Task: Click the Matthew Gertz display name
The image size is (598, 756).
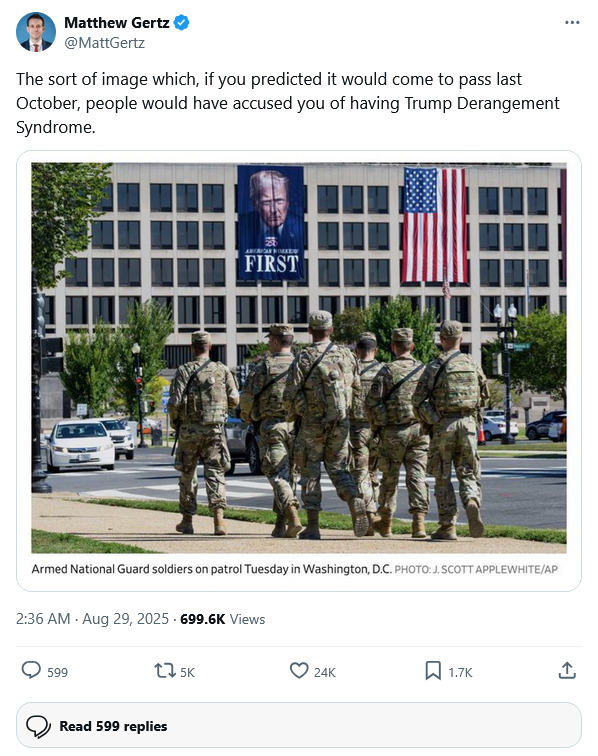Action: (x=117, y=23)
